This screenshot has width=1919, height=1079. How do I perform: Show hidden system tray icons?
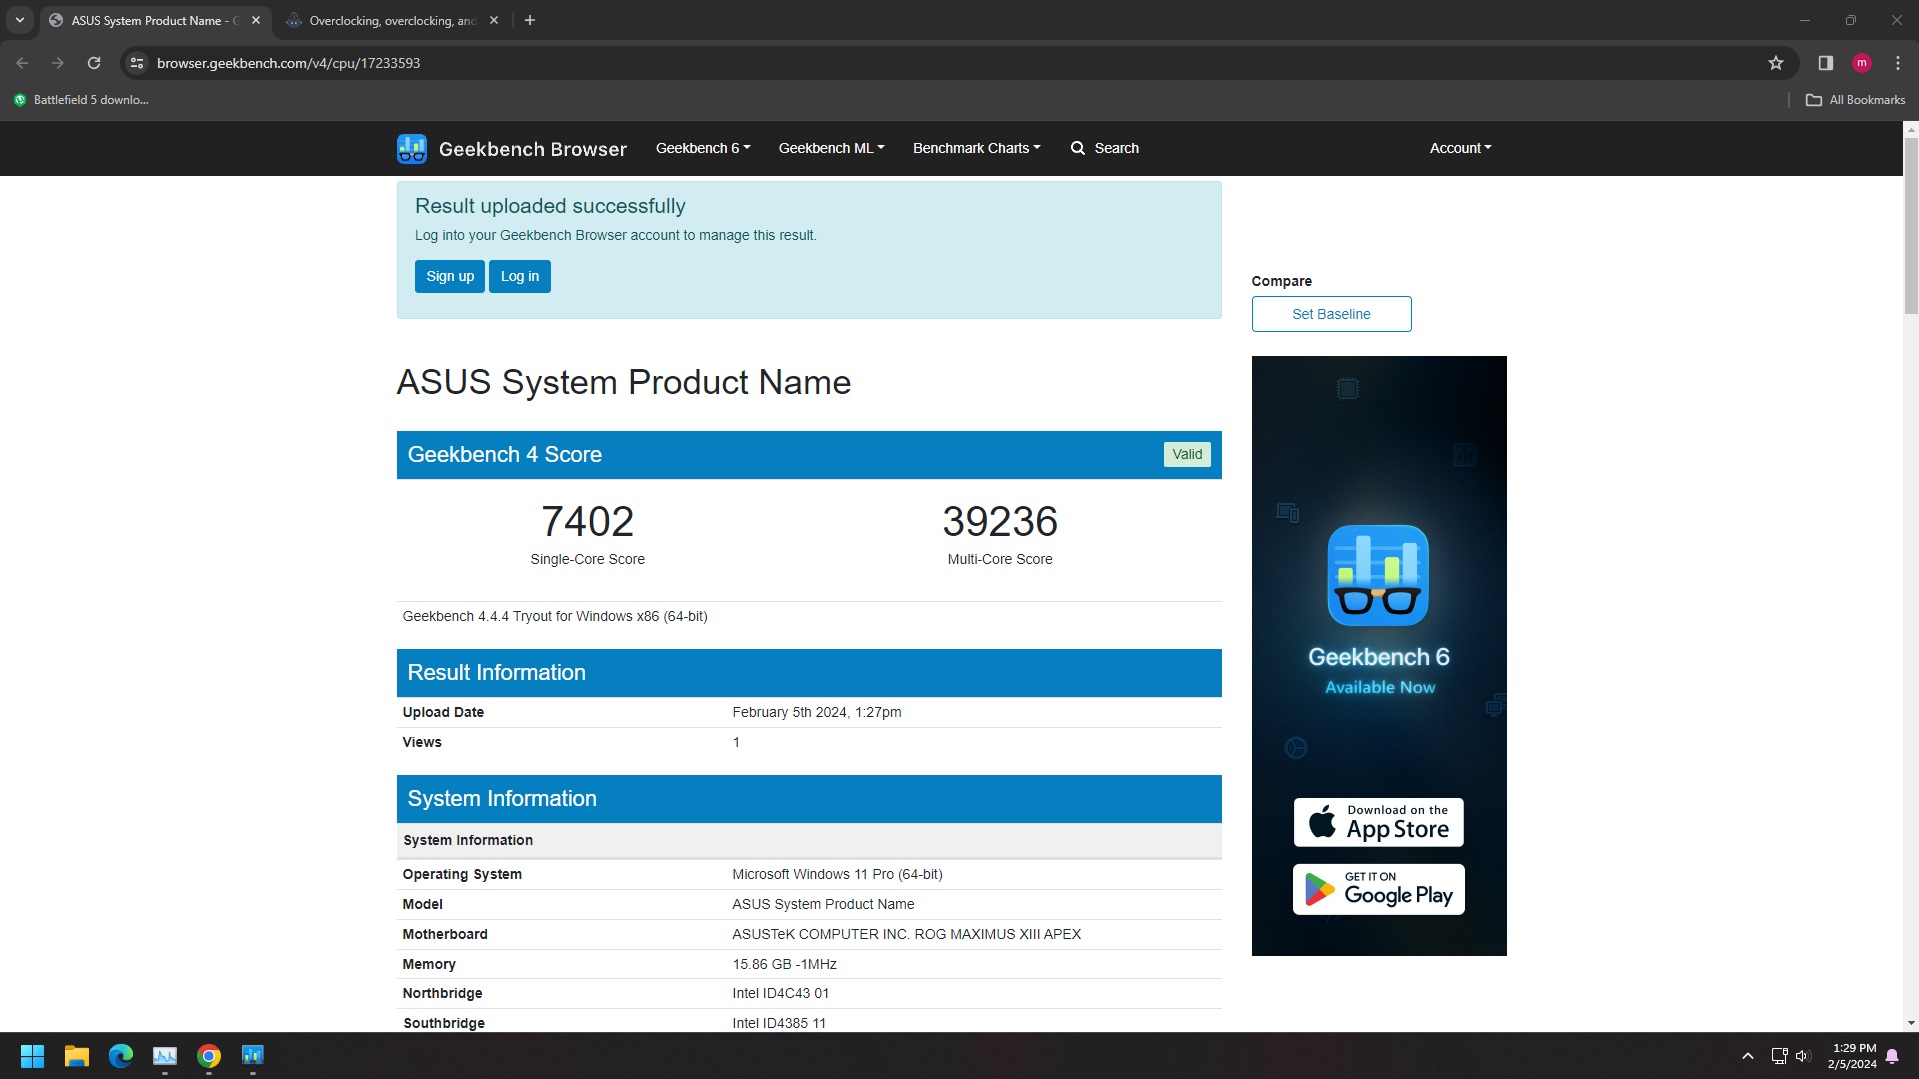1747,1056
